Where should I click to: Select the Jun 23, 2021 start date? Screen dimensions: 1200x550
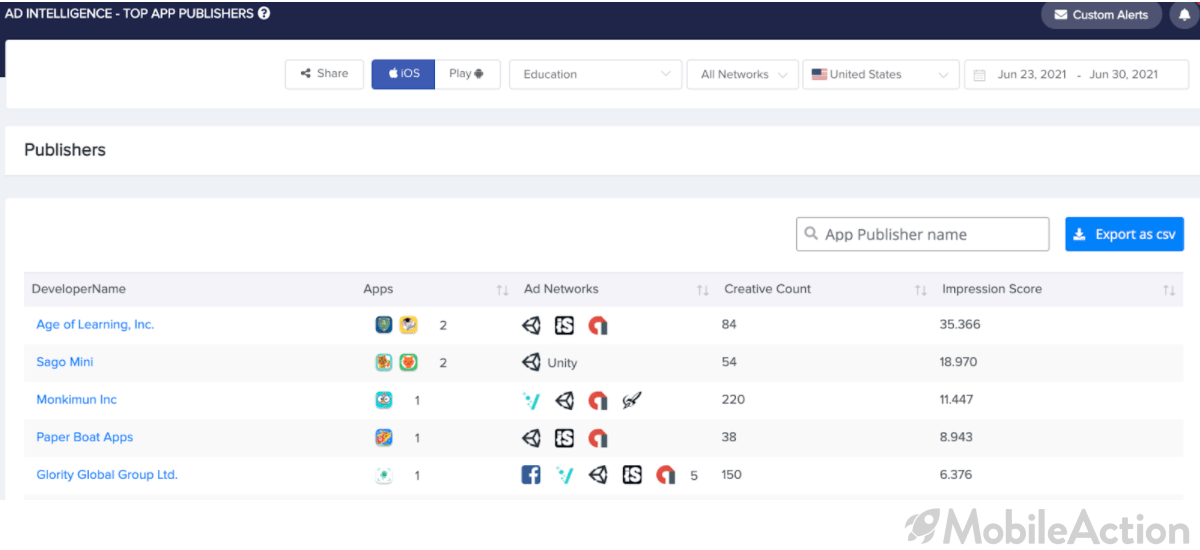1032,75
